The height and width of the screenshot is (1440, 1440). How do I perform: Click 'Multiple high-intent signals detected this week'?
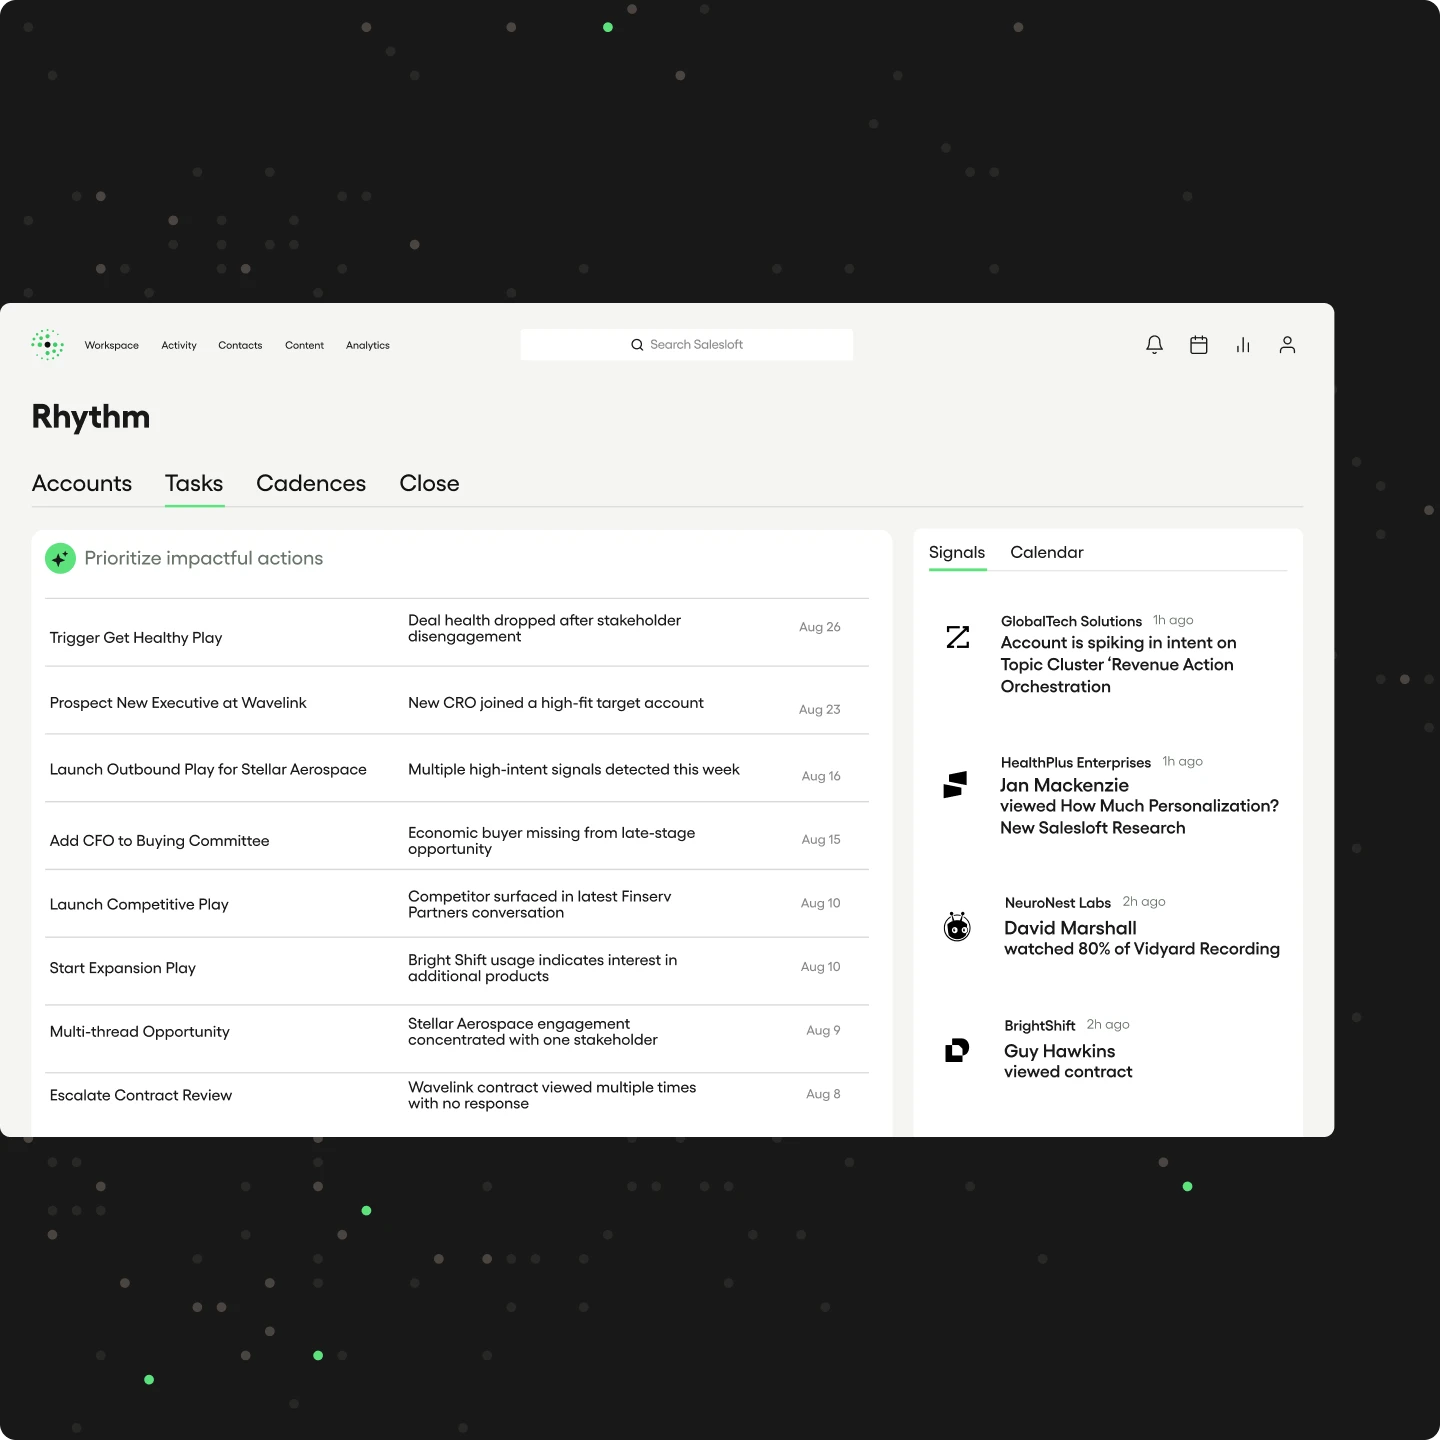[574, 769]
